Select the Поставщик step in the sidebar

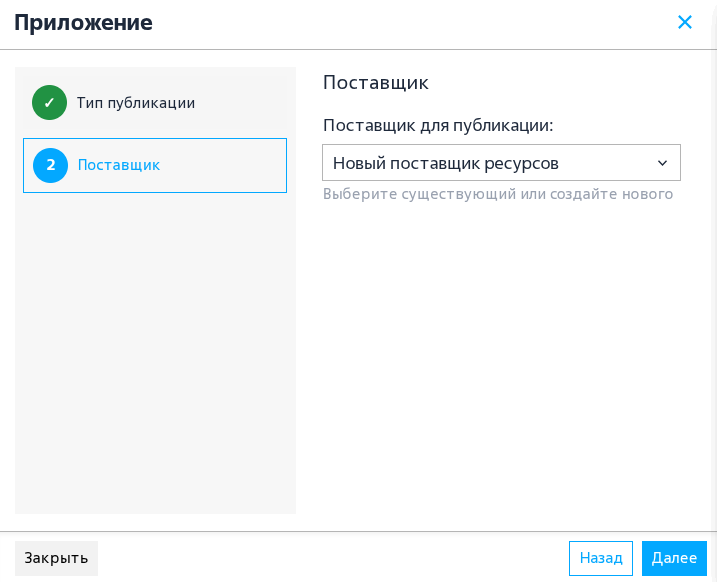155,165
